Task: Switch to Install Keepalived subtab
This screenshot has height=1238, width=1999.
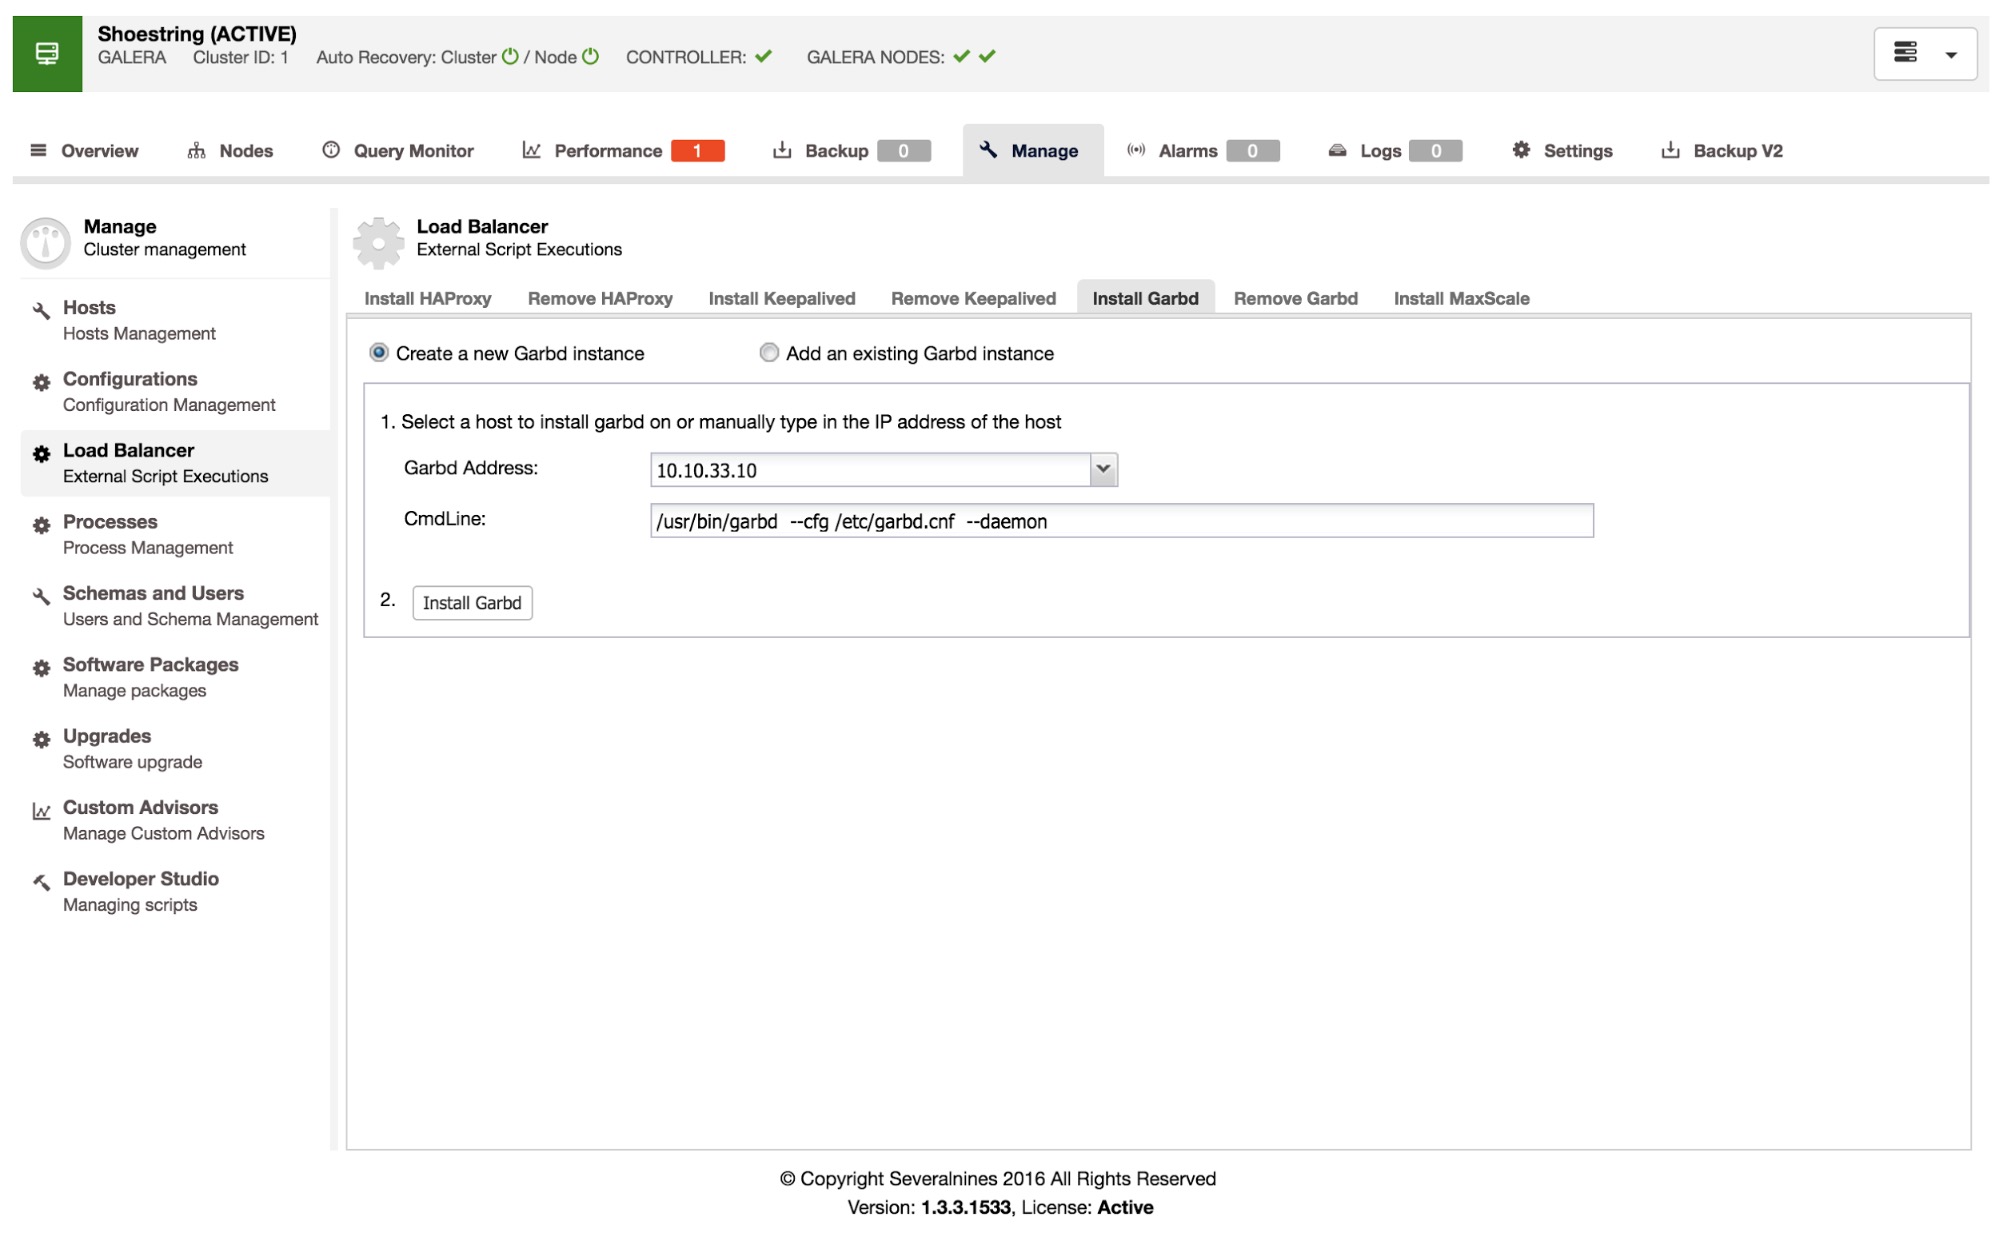Action: [782, 298]
